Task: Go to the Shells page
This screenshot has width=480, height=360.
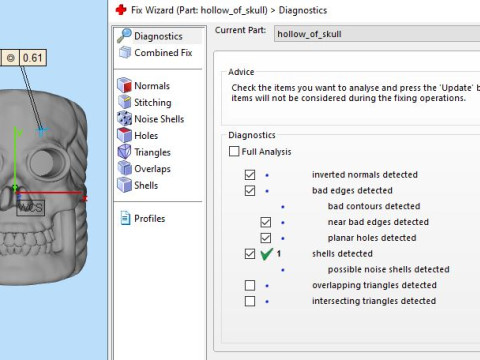Action: click(x=146, y=185)
